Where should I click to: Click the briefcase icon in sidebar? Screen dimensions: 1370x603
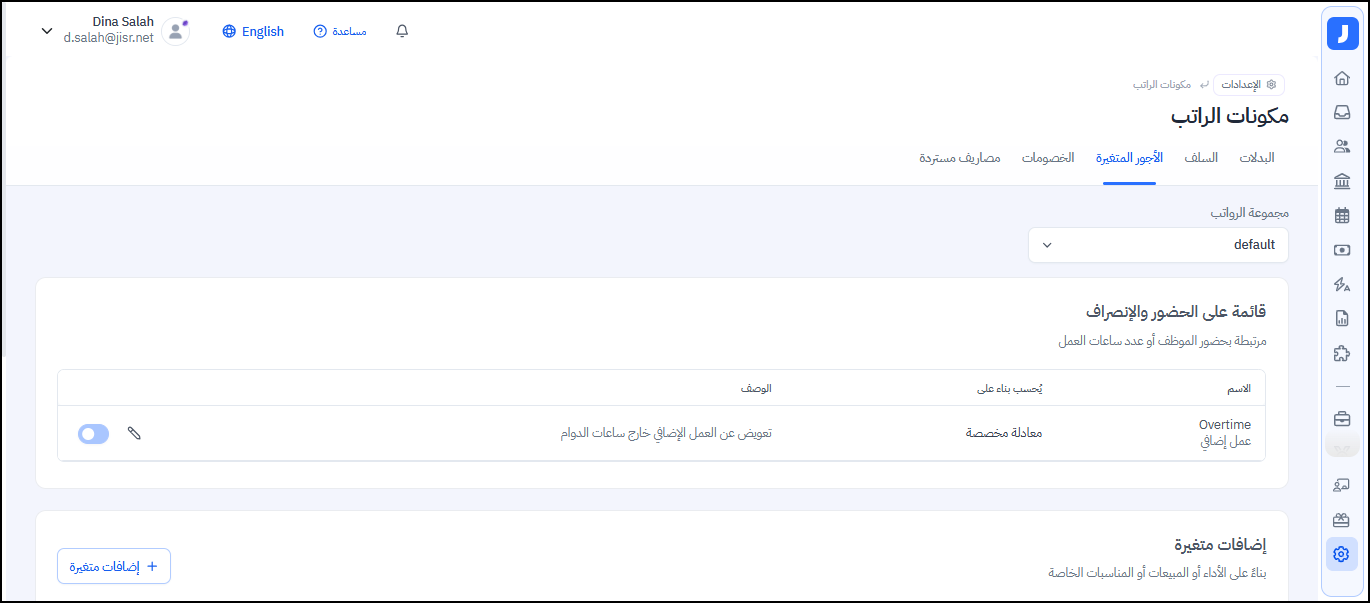[x=1342, y=418]
